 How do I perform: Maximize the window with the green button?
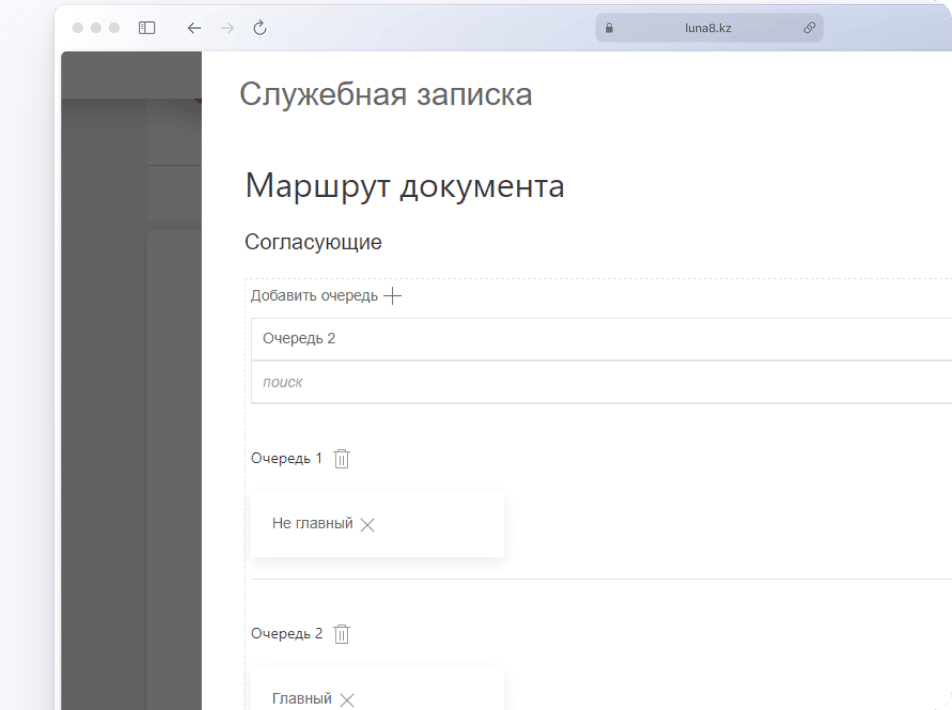[115, 28]
